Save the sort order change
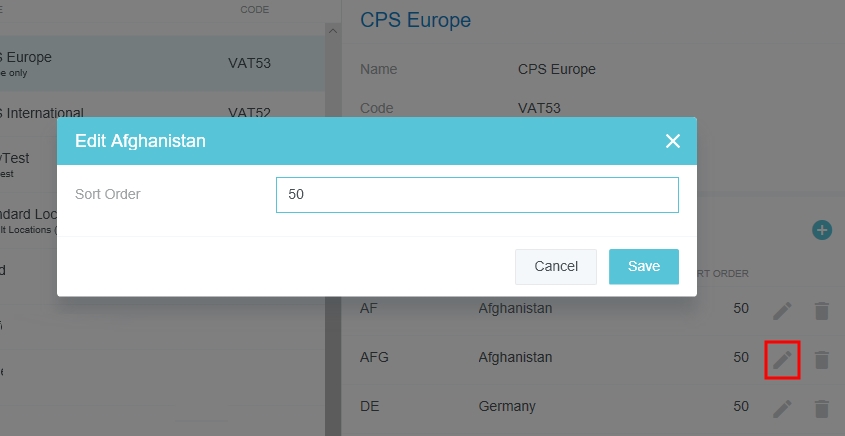845x436 pixels. [x=644, y=266]
